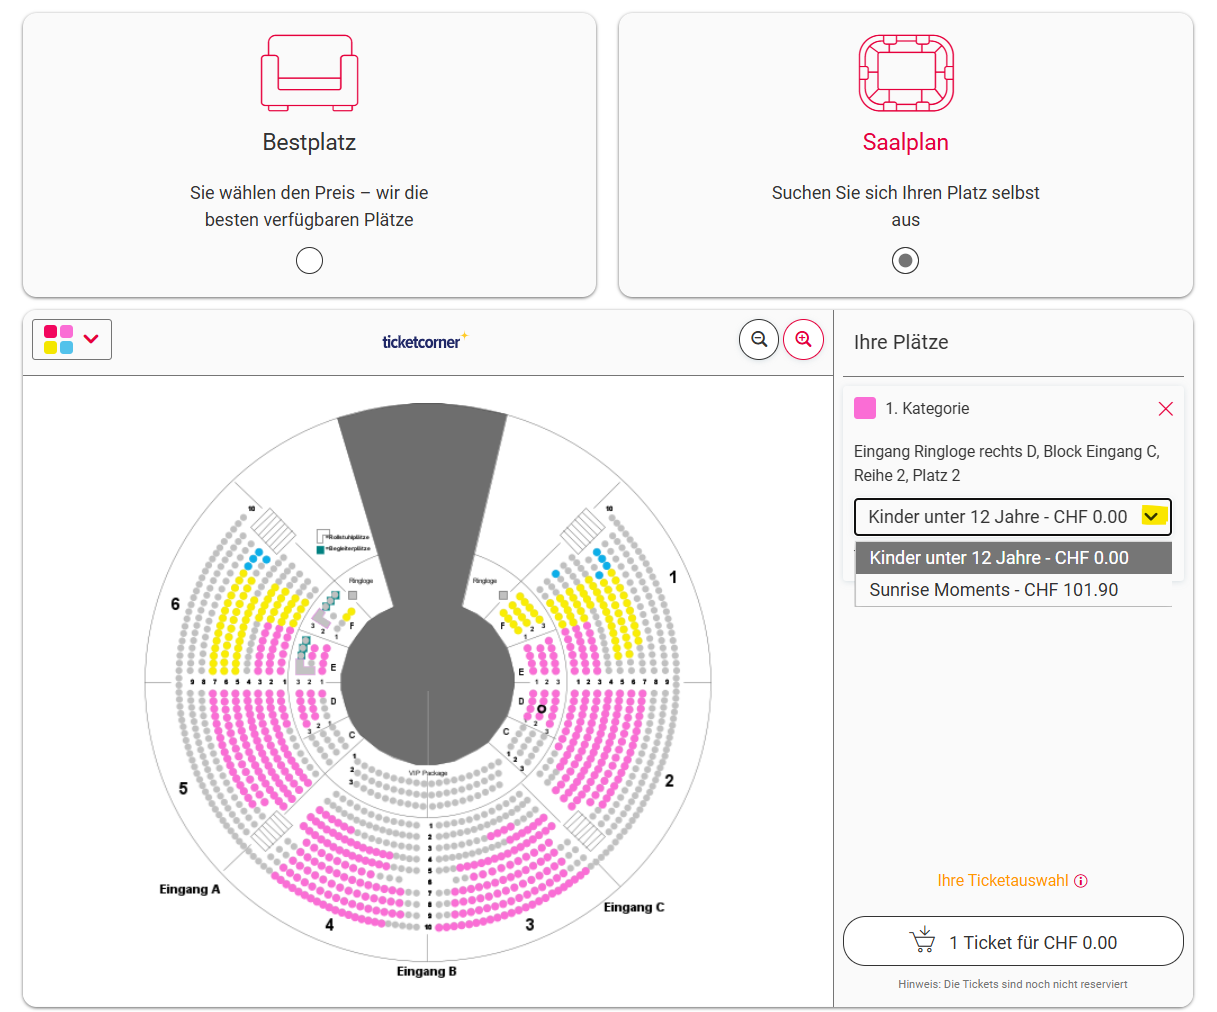
Task: Click the Rollstuhlplätze legend box in the seat map
Action: click(322, 536)
